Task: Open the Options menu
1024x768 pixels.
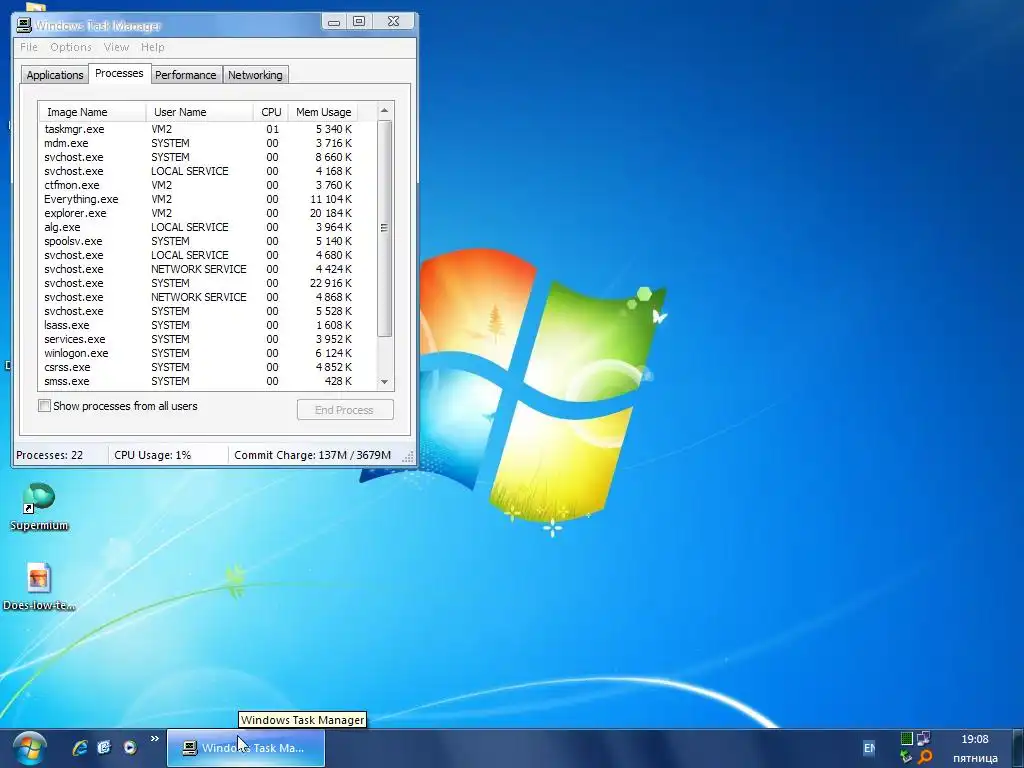Action: [71, 47]
